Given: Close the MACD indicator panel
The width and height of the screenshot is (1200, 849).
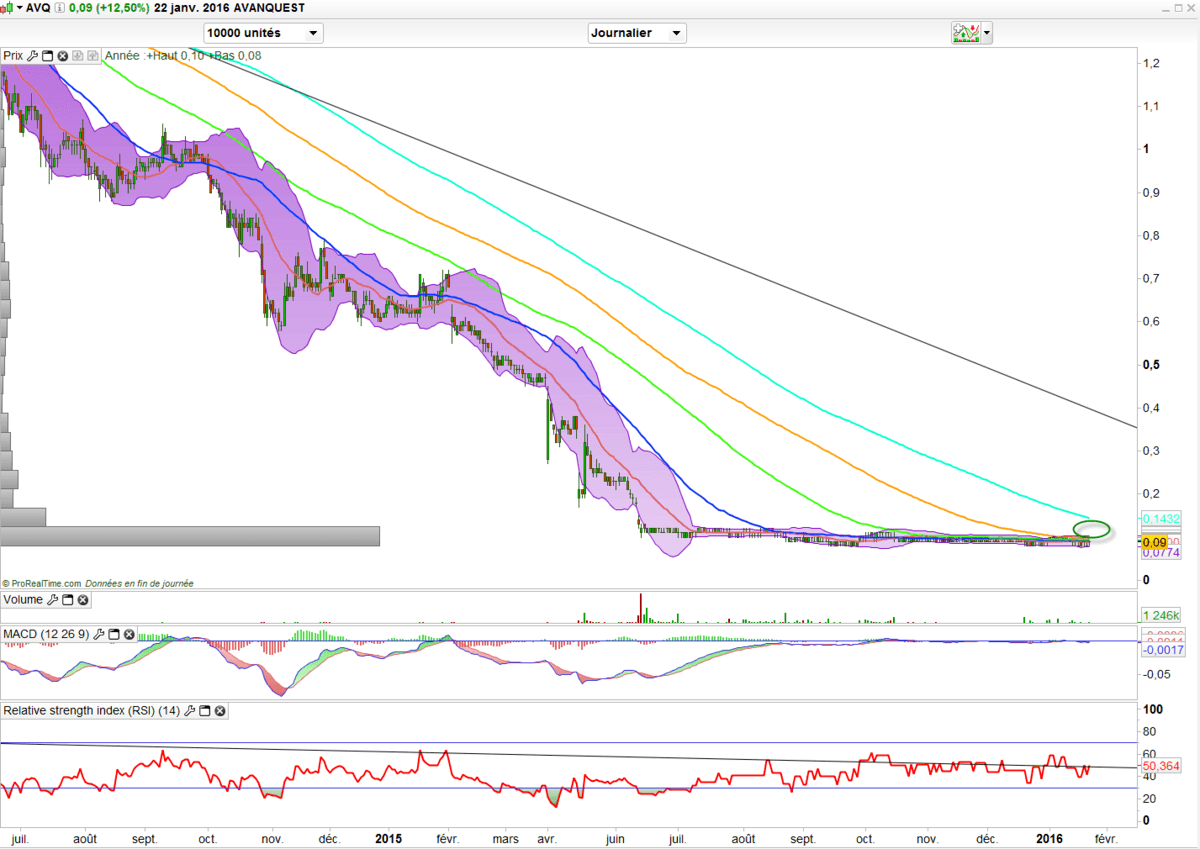Looking at the screenshot, I should [129, 634].
